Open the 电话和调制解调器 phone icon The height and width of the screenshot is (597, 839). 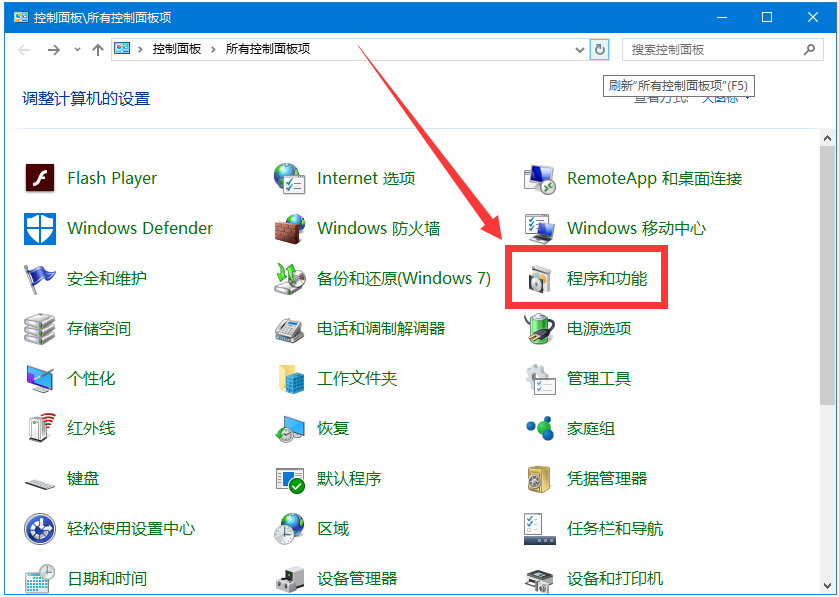tap(289, 329)
